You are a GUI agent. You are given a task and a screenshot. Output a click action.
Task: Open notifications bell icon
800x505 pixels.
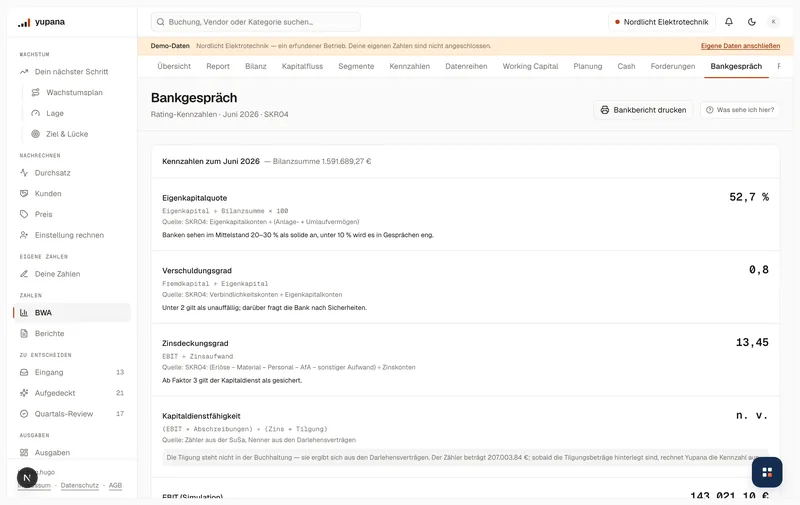729,22
